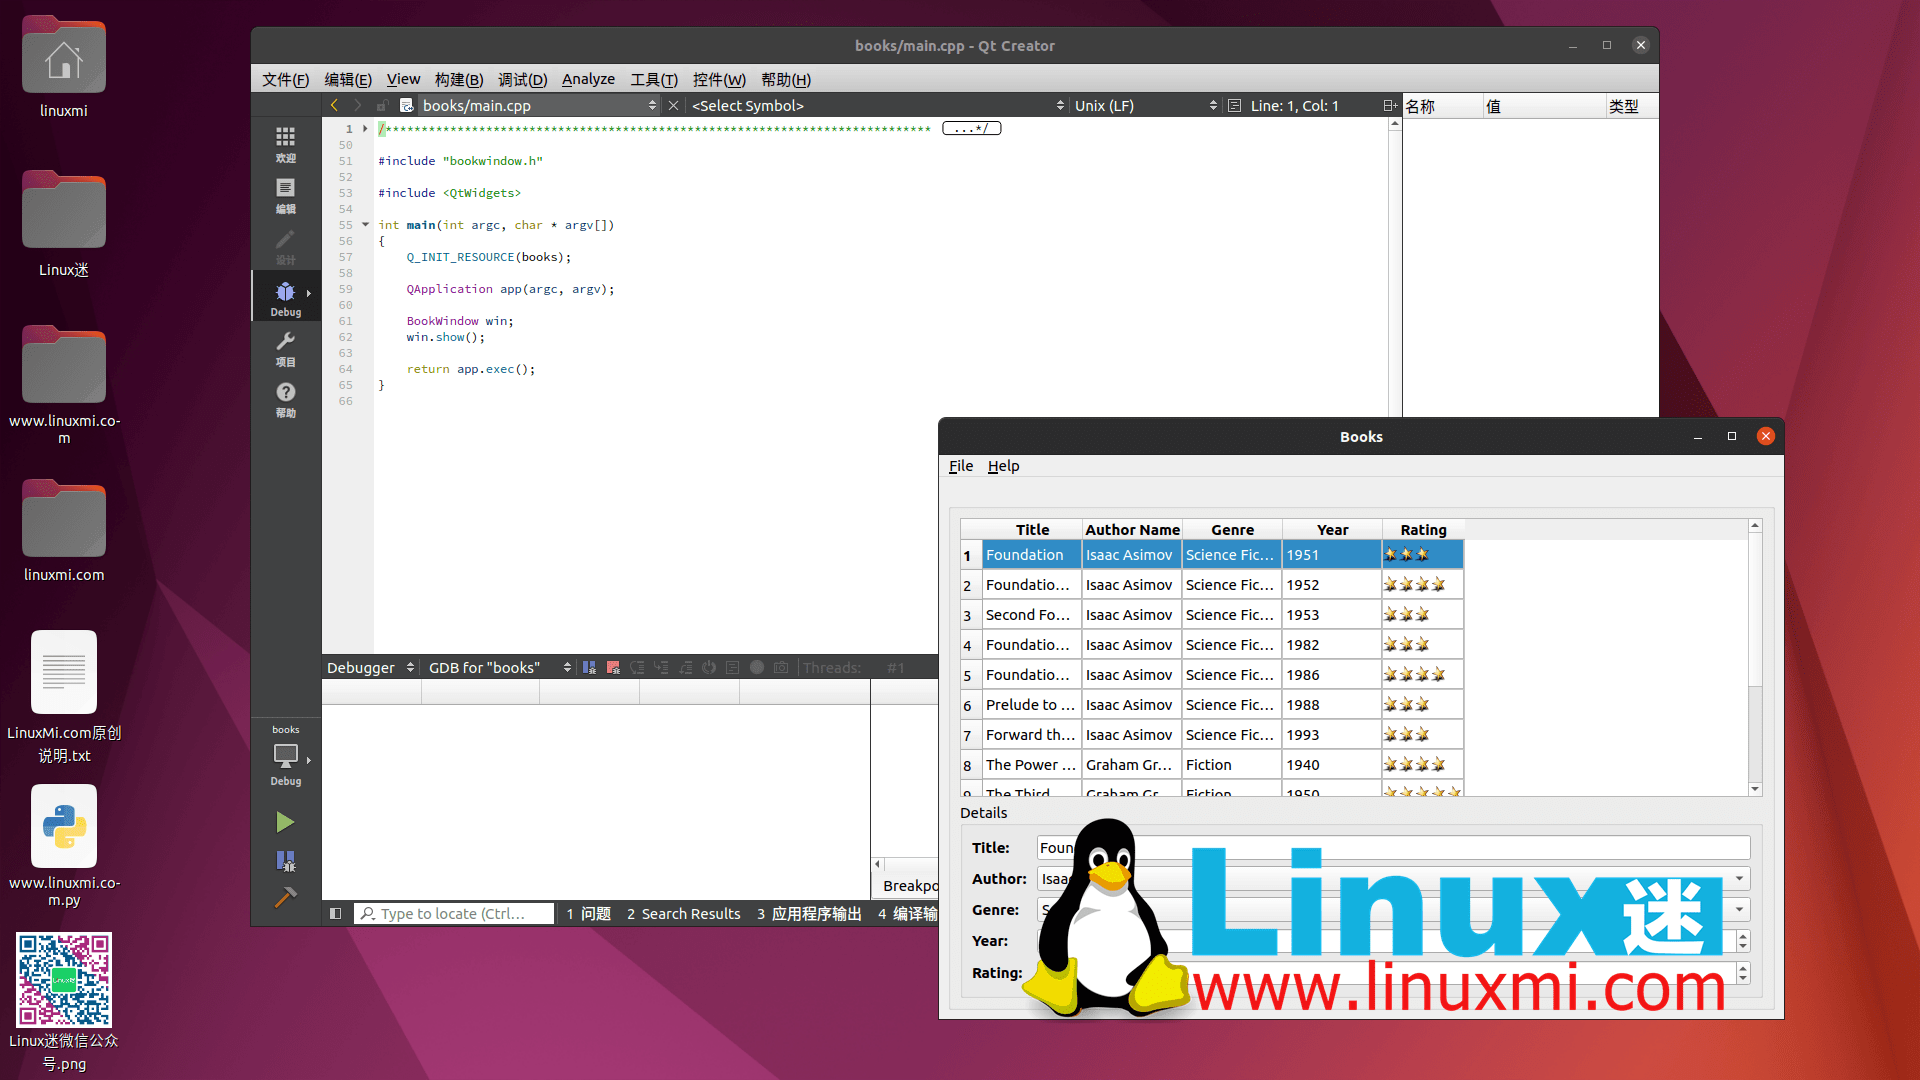Collapse the main function fold arrow
This screenshot has width=1920, height=1080.
click(x=365, y=225)
